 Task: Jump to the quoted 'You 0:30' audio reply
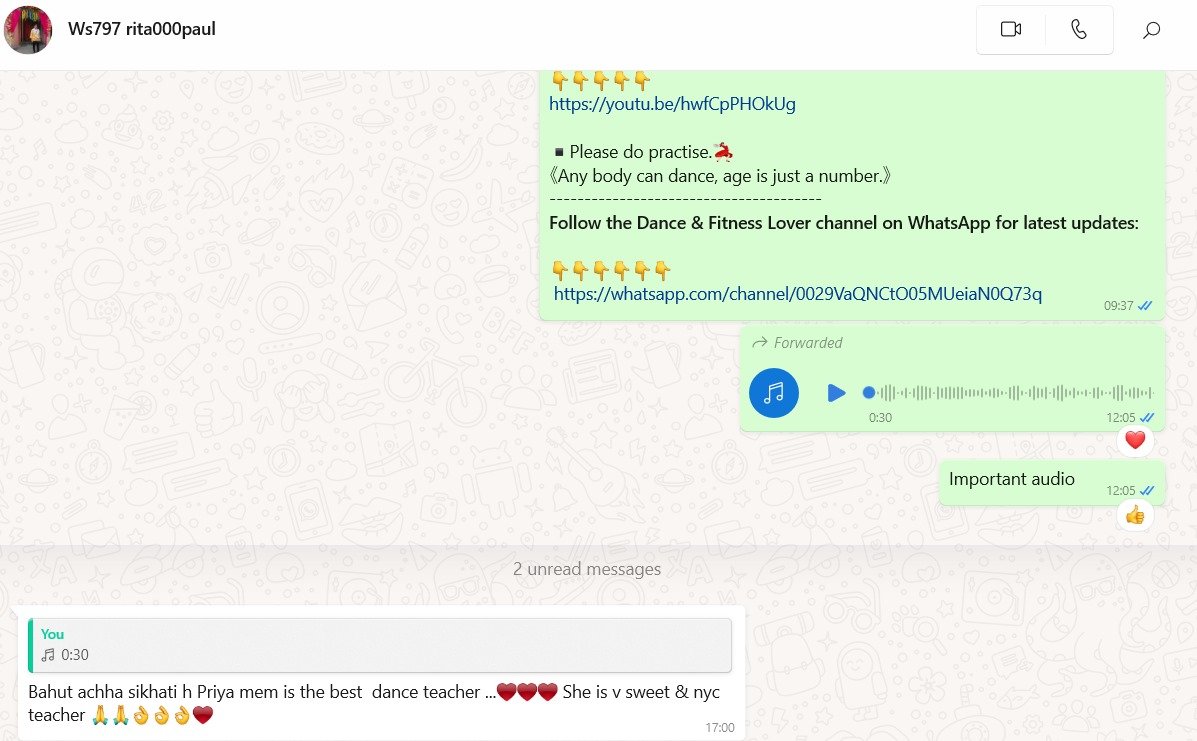point(379,645)
